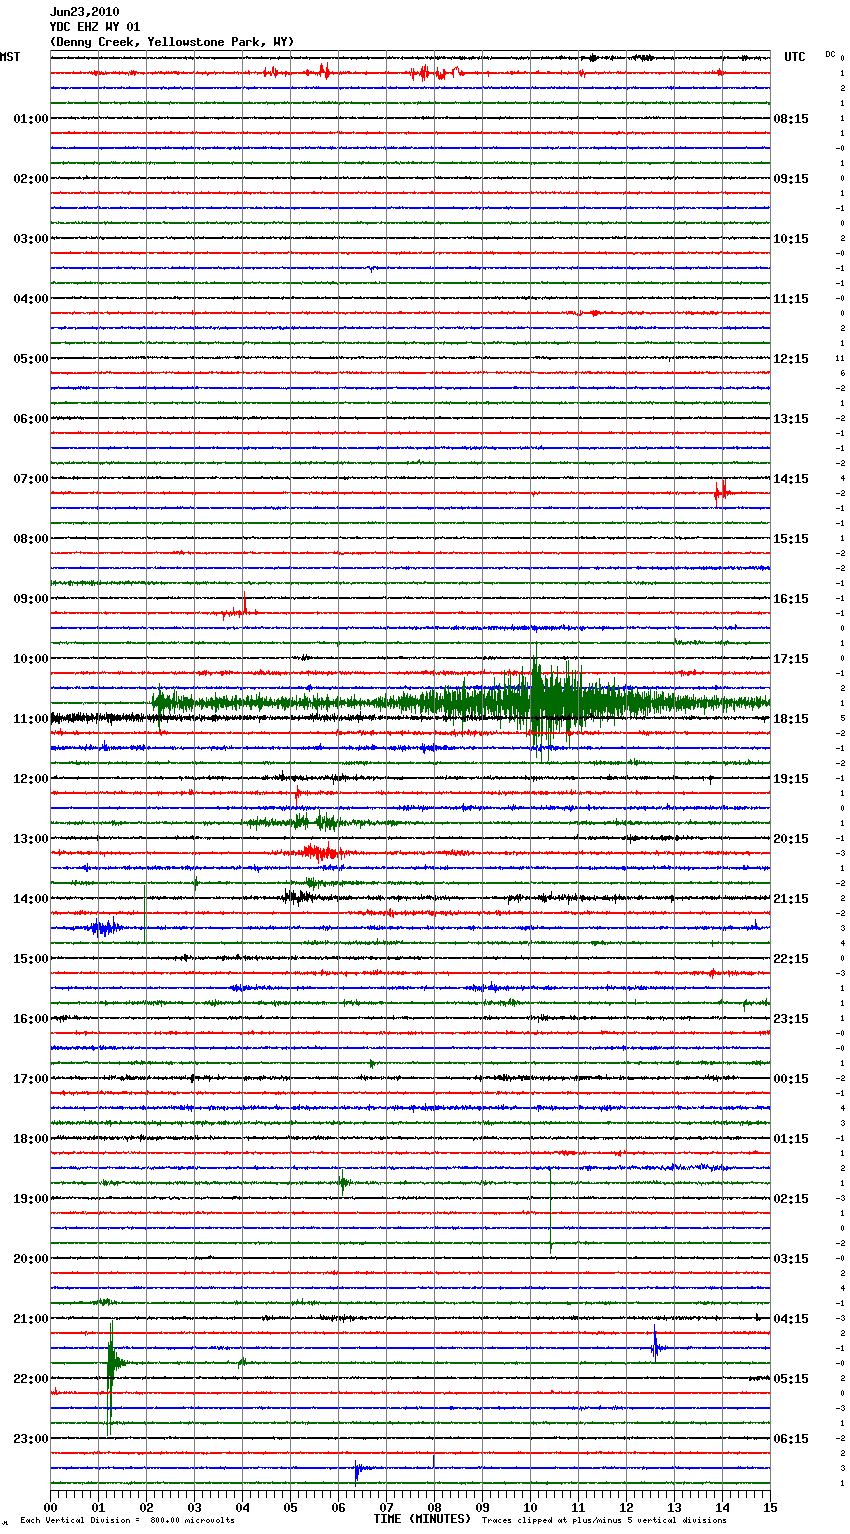Click the 10:15 UTC time label
850x1534 pixels.
click(791, 239)
